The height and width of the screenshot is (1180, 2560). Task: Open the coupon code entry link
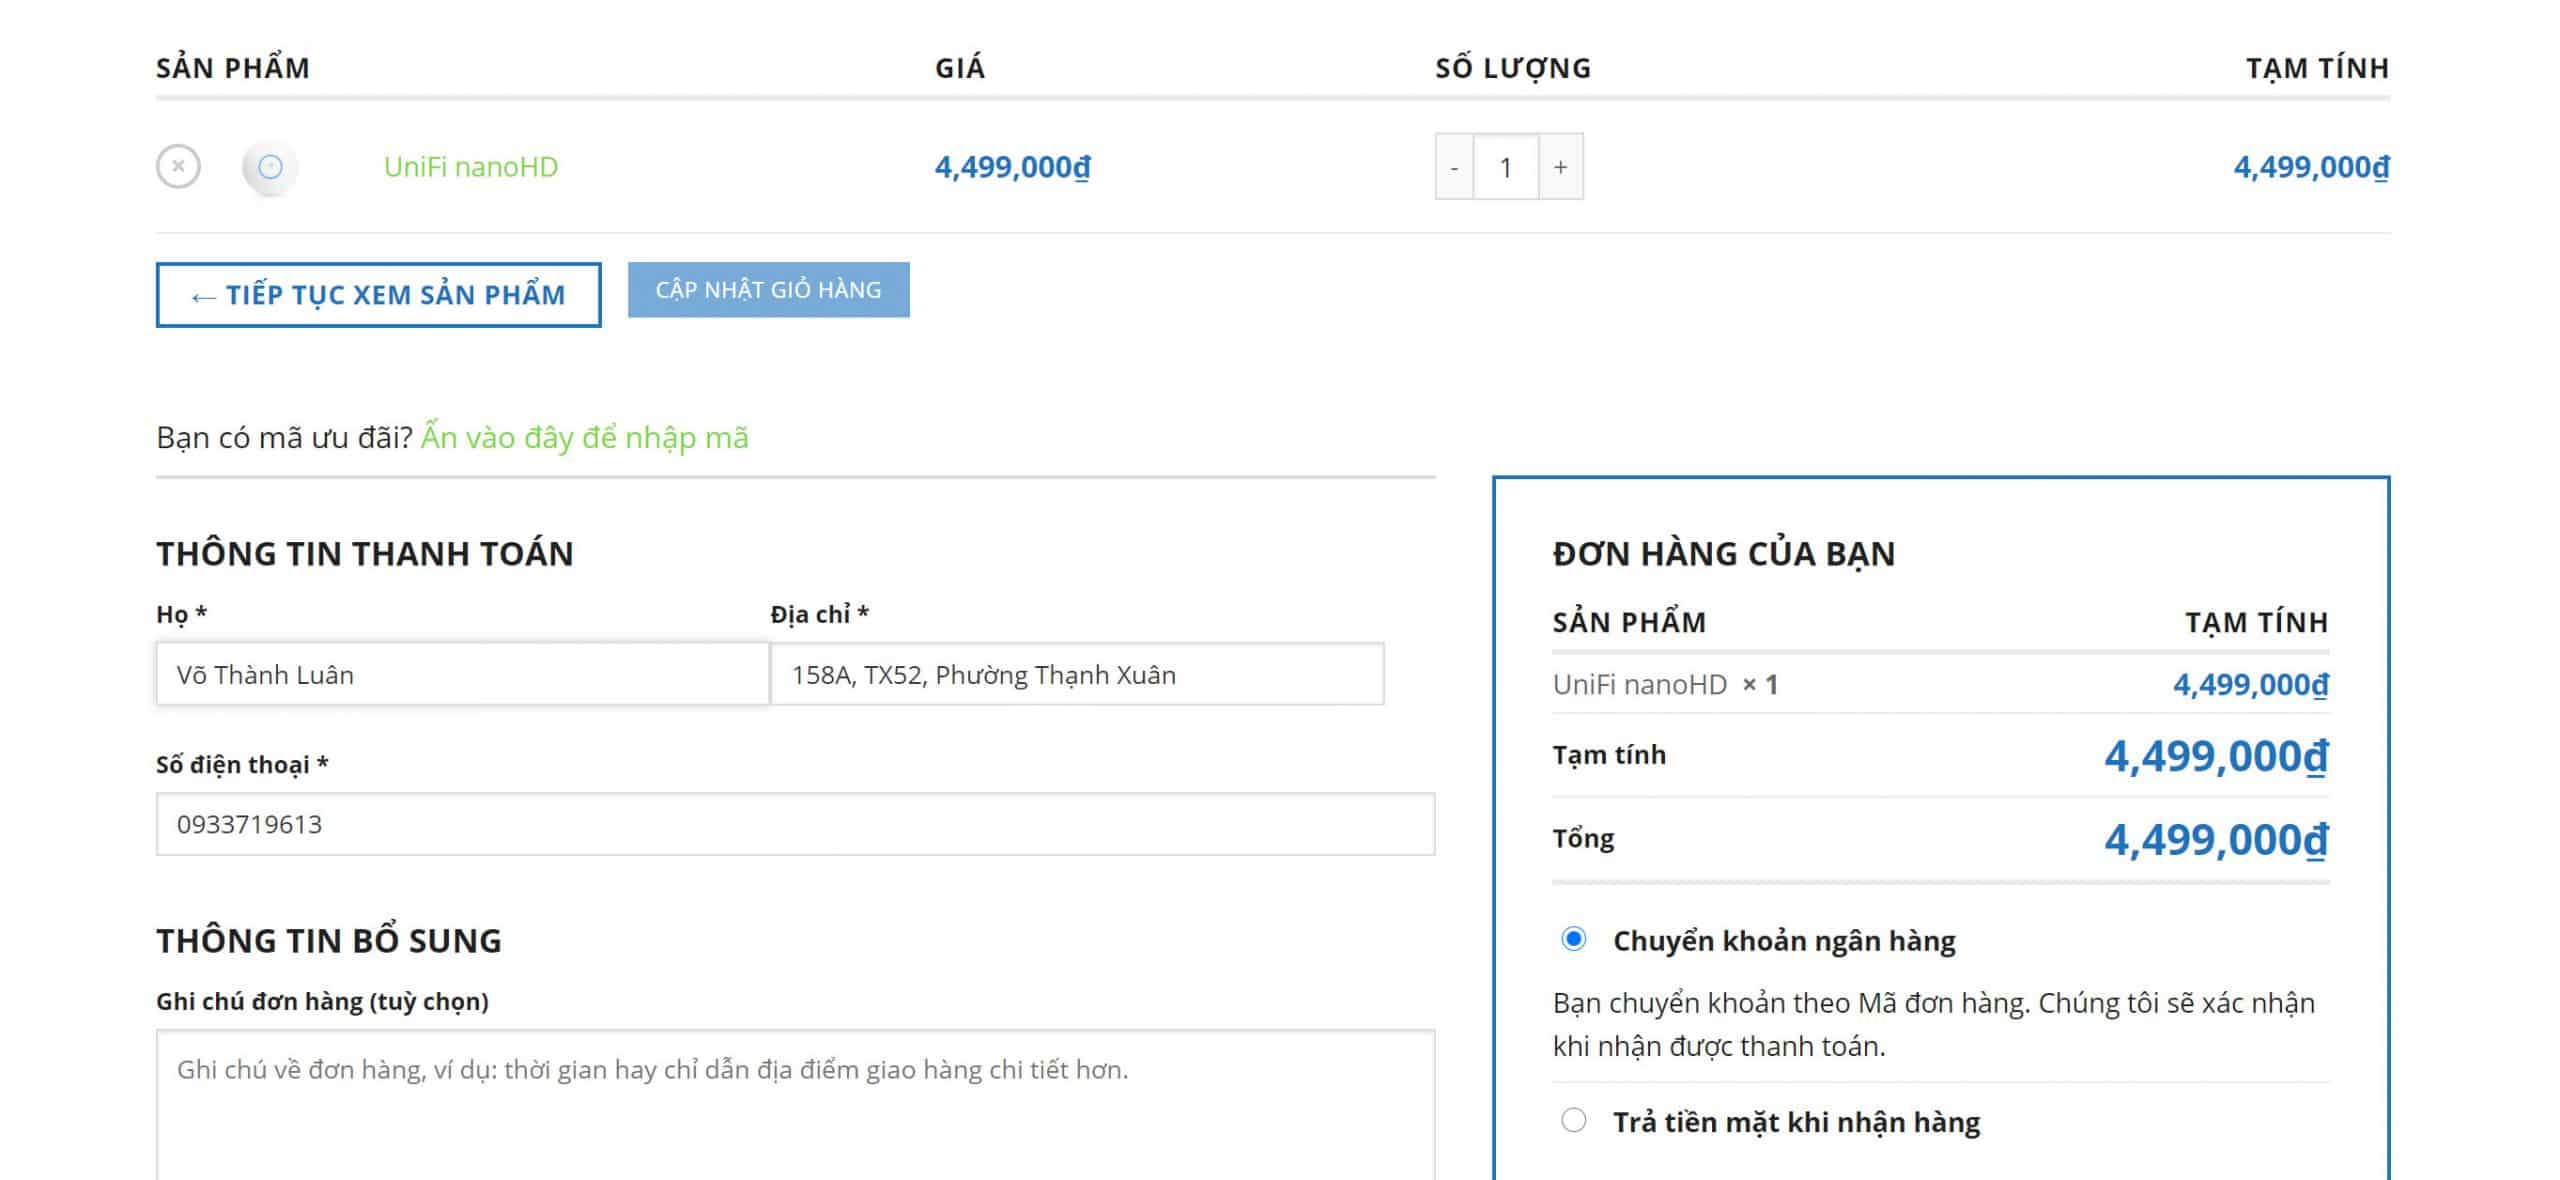(584, 438)
